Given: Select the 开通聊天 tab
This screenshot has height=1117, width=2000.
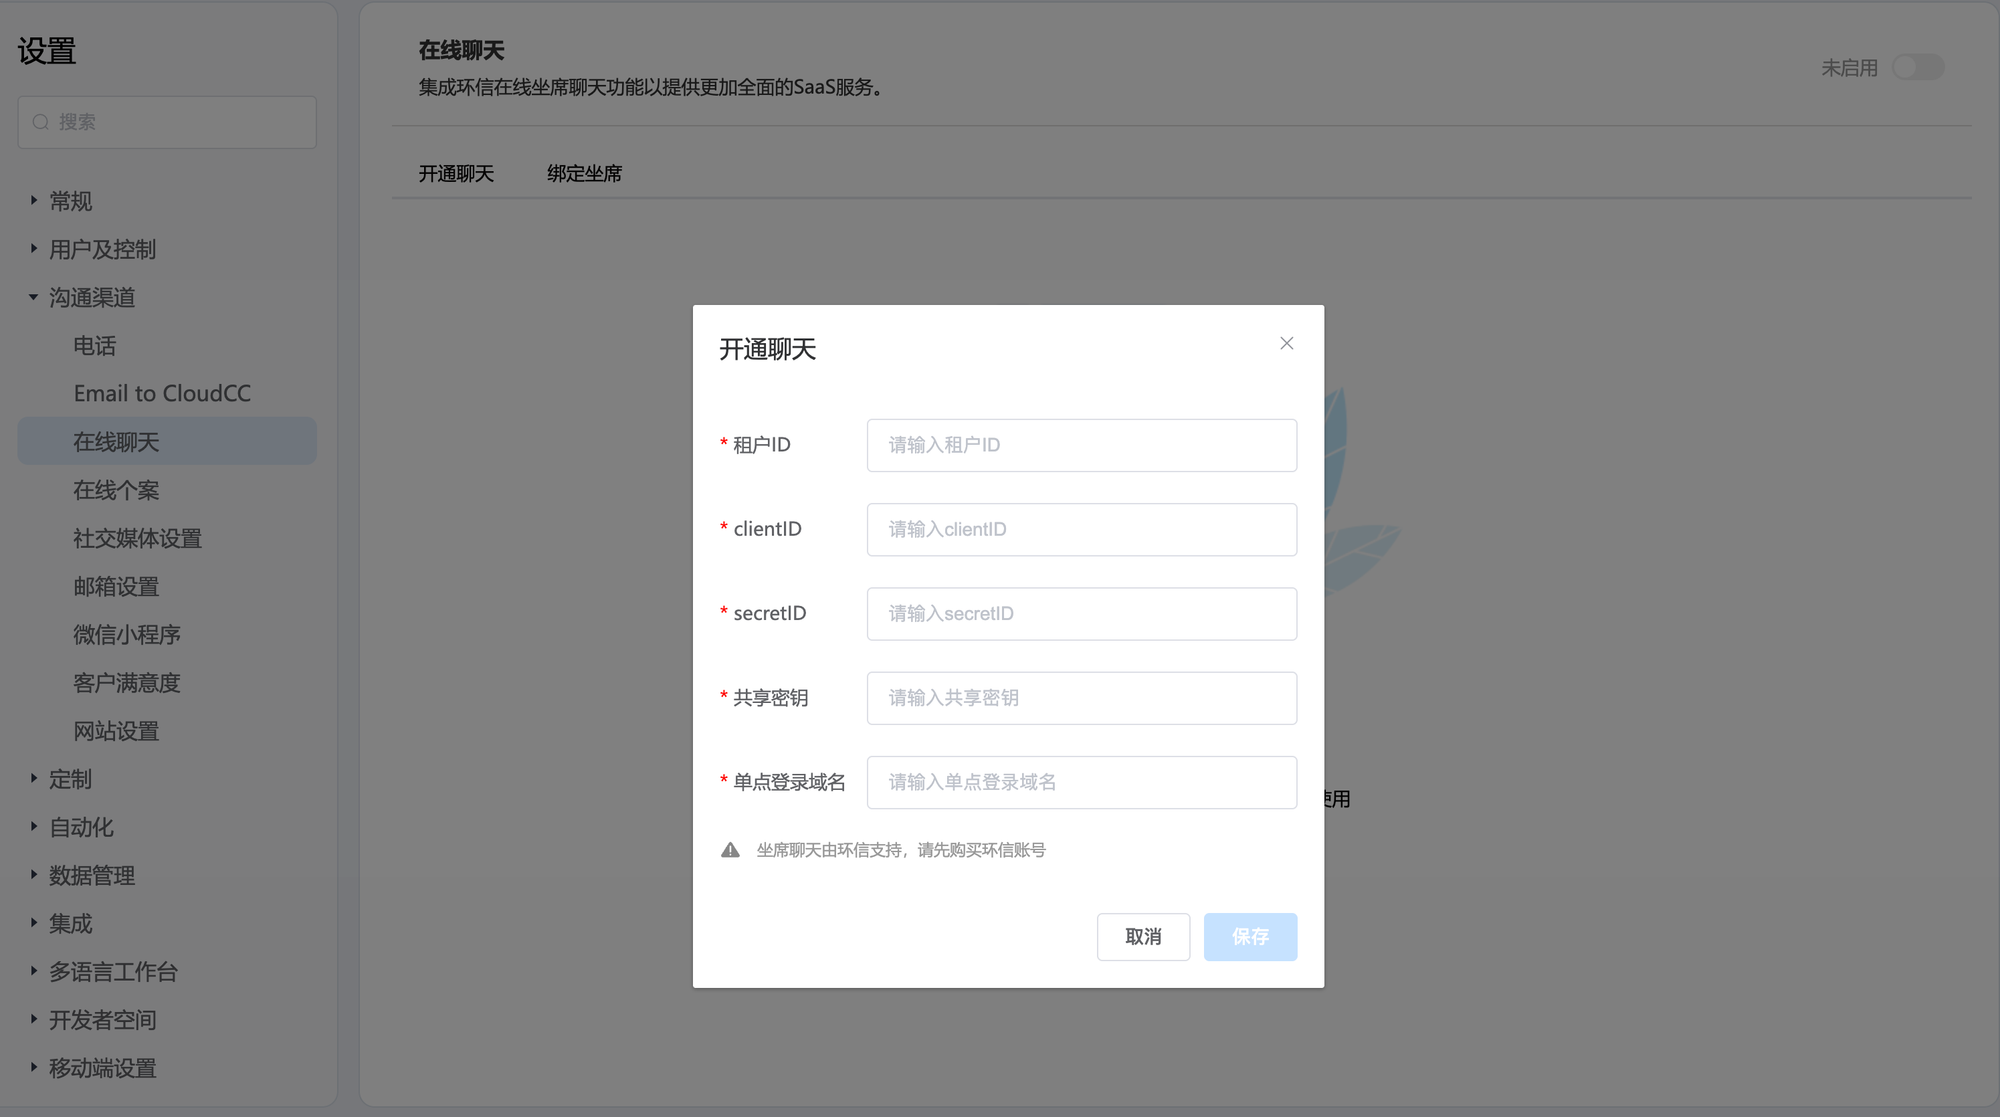Looking at the screenshot, I should point(456,173).
